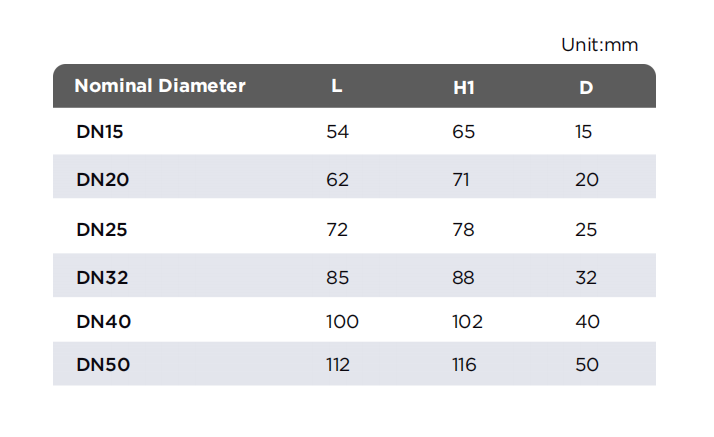Screen dimensions: 714x437
Task: Click L value 100 for DN40
Action: 342,321
